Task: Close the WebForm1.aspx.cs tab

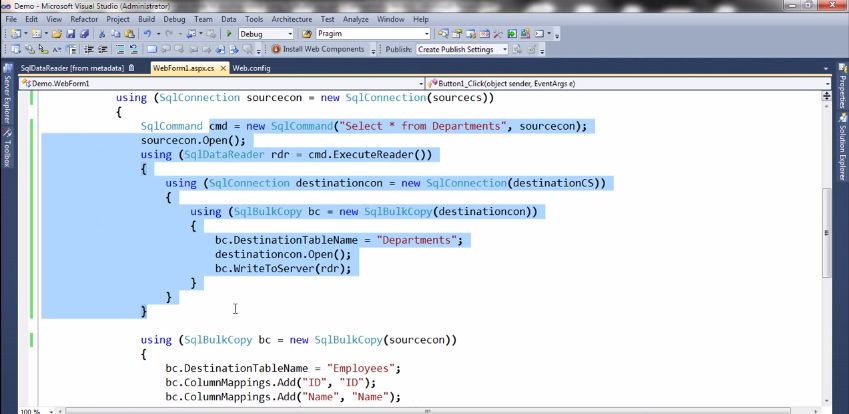Action: pyautogui.click(x=223, y=69)
